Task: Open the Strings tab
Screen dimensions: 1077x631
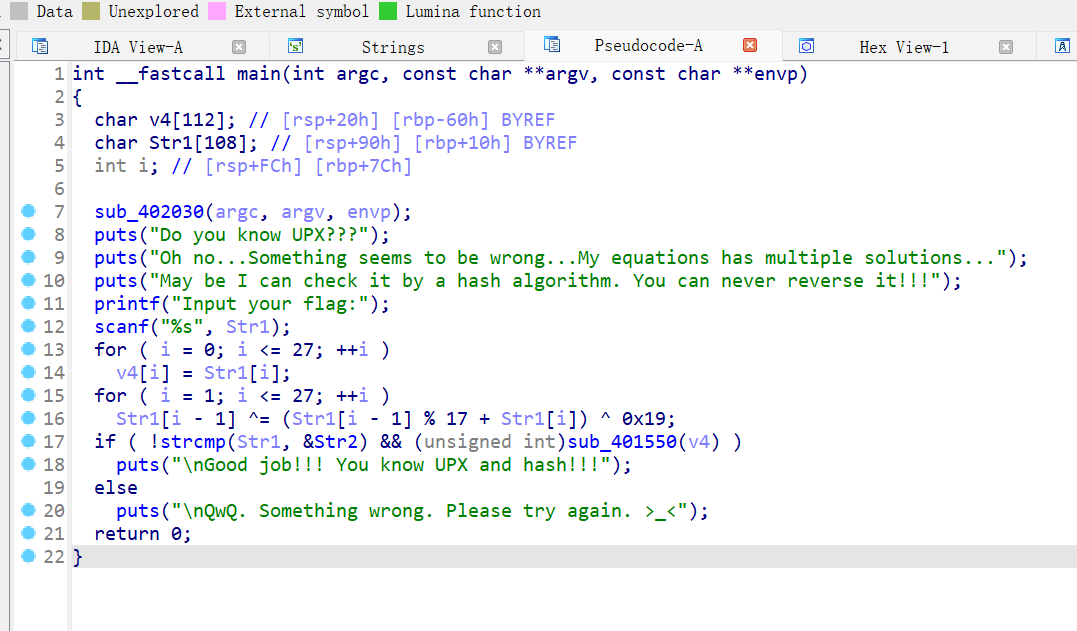Action: (x=393, y=47)
